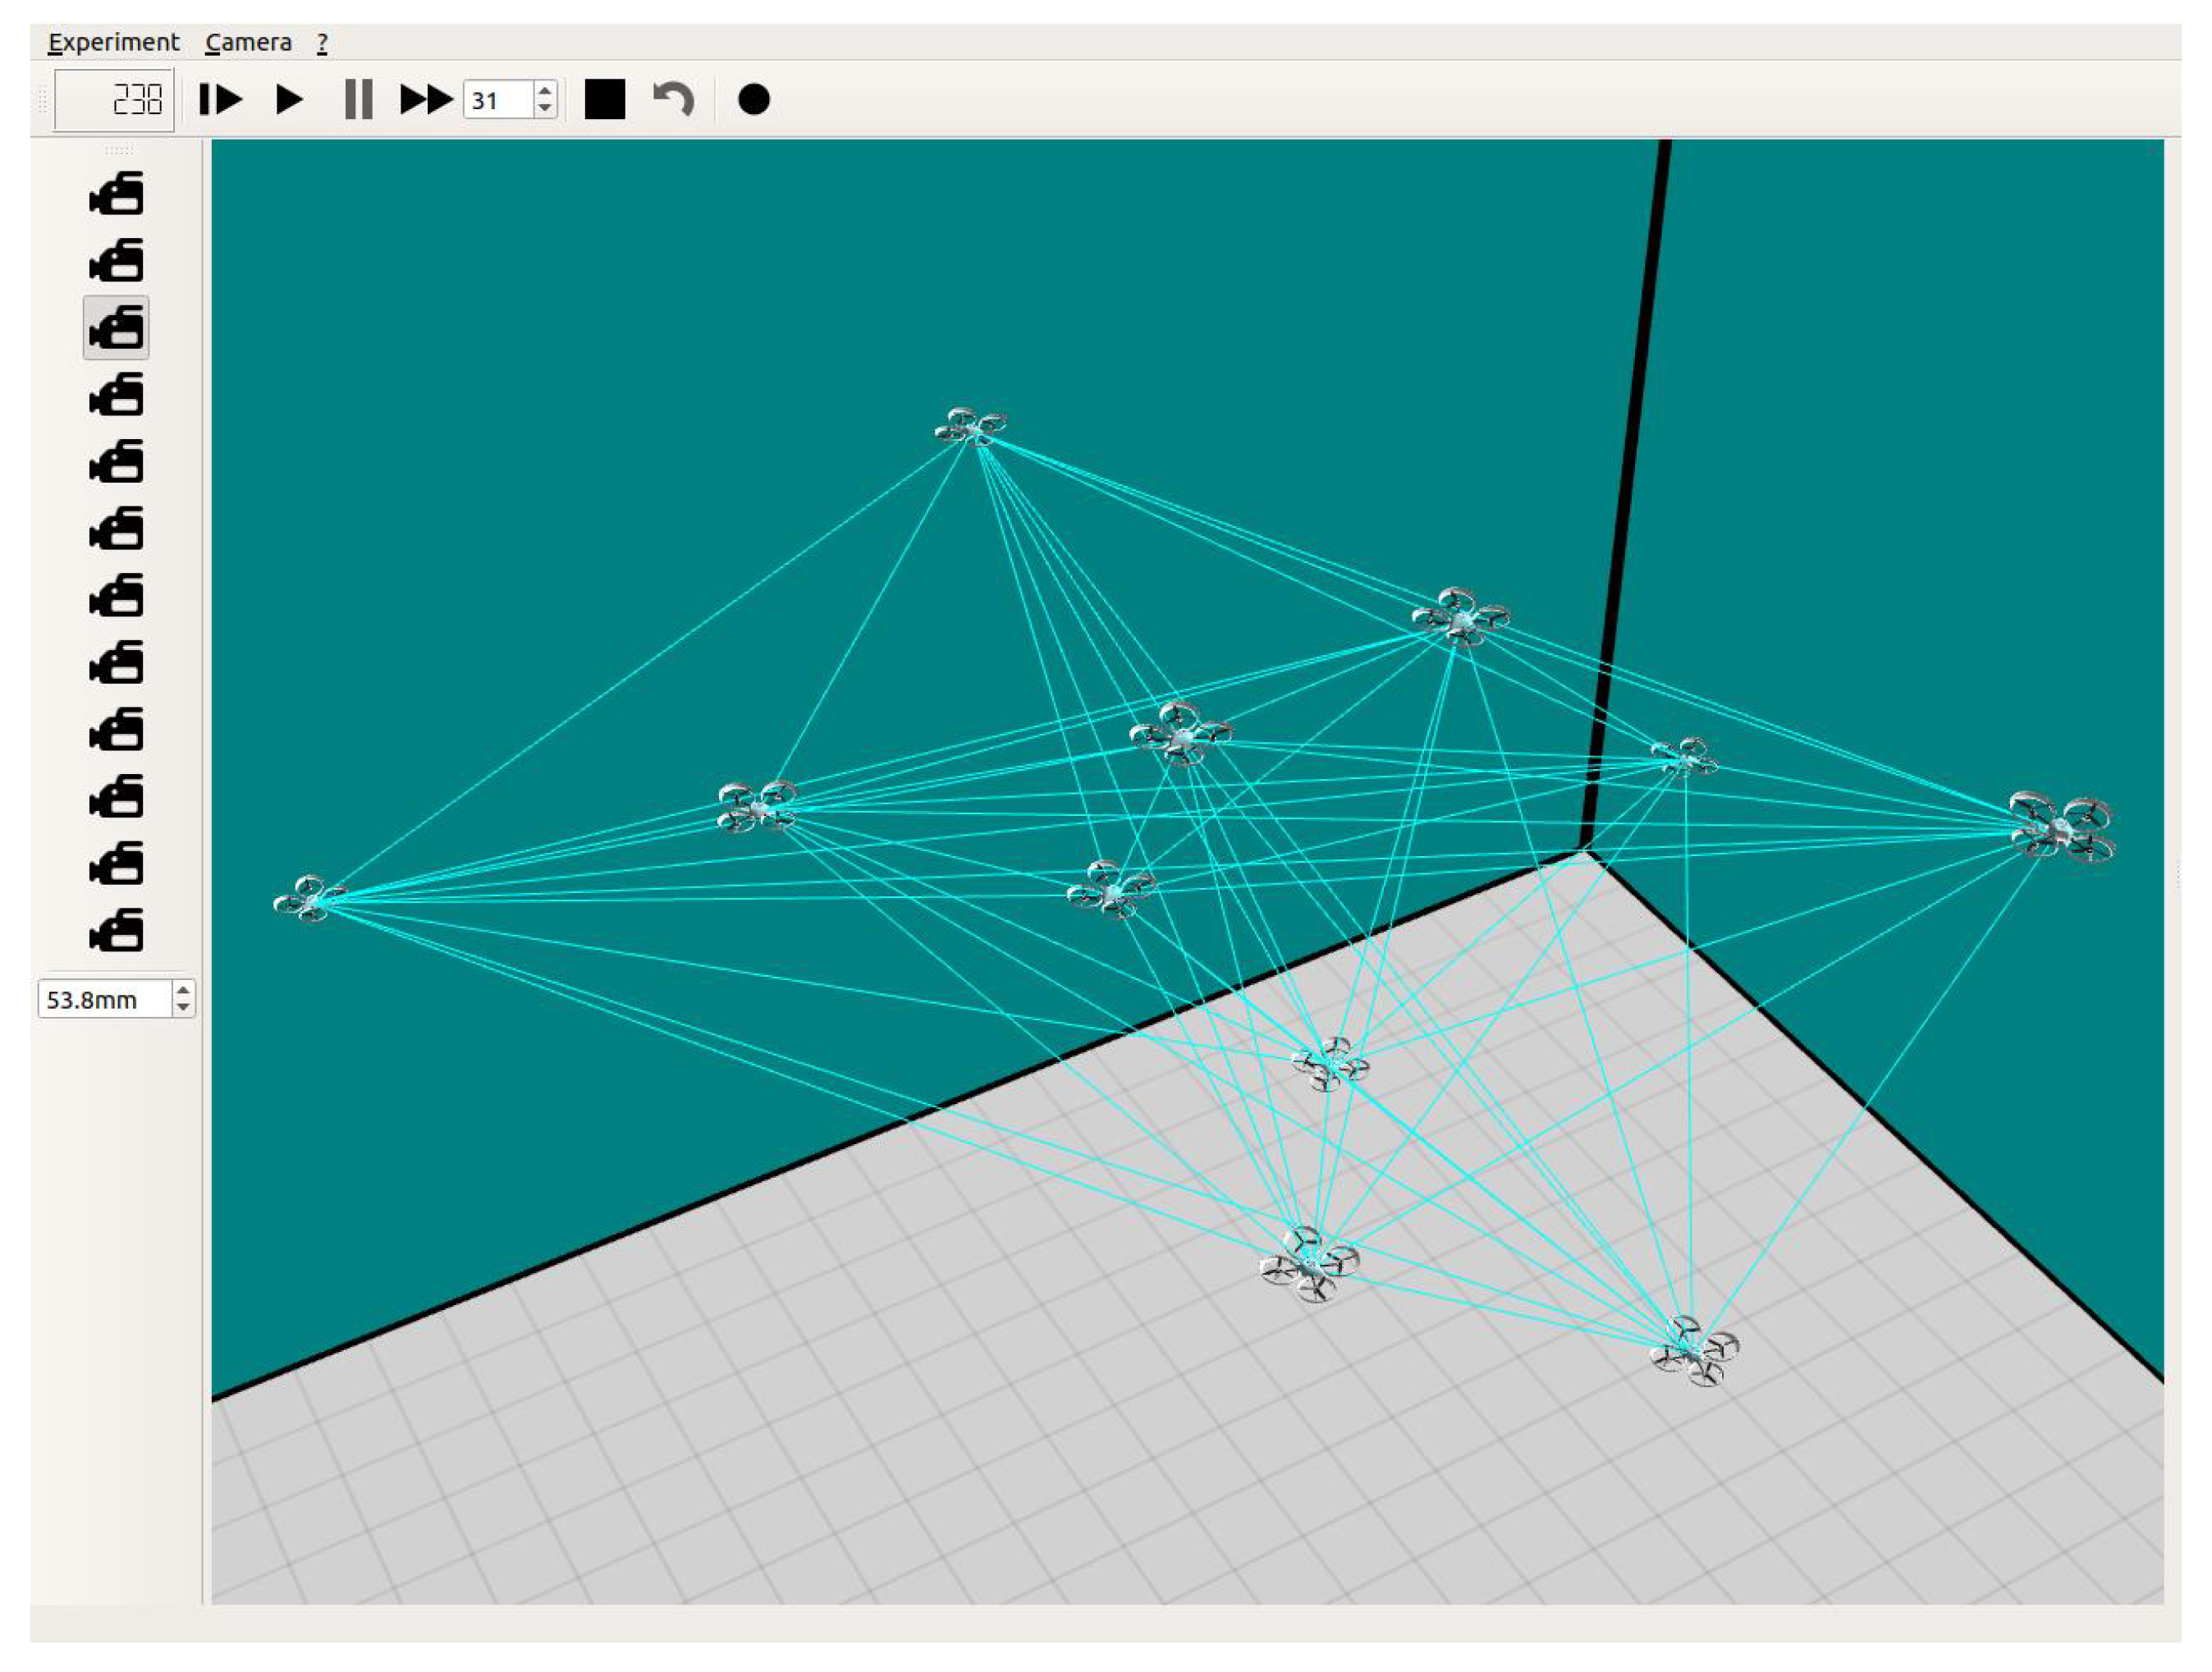Open the Camera menu
The height and width of the screenshot is (1672, 2212).
(248, 43)
